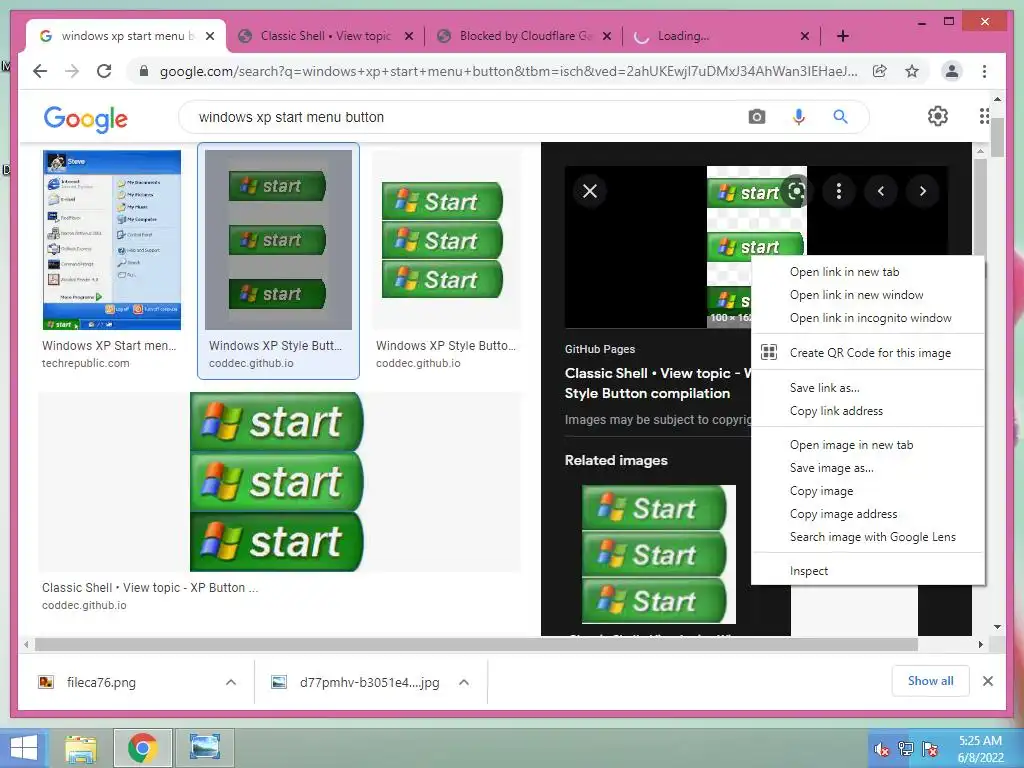Close the Blocked by Cloudflare tab

607,36
